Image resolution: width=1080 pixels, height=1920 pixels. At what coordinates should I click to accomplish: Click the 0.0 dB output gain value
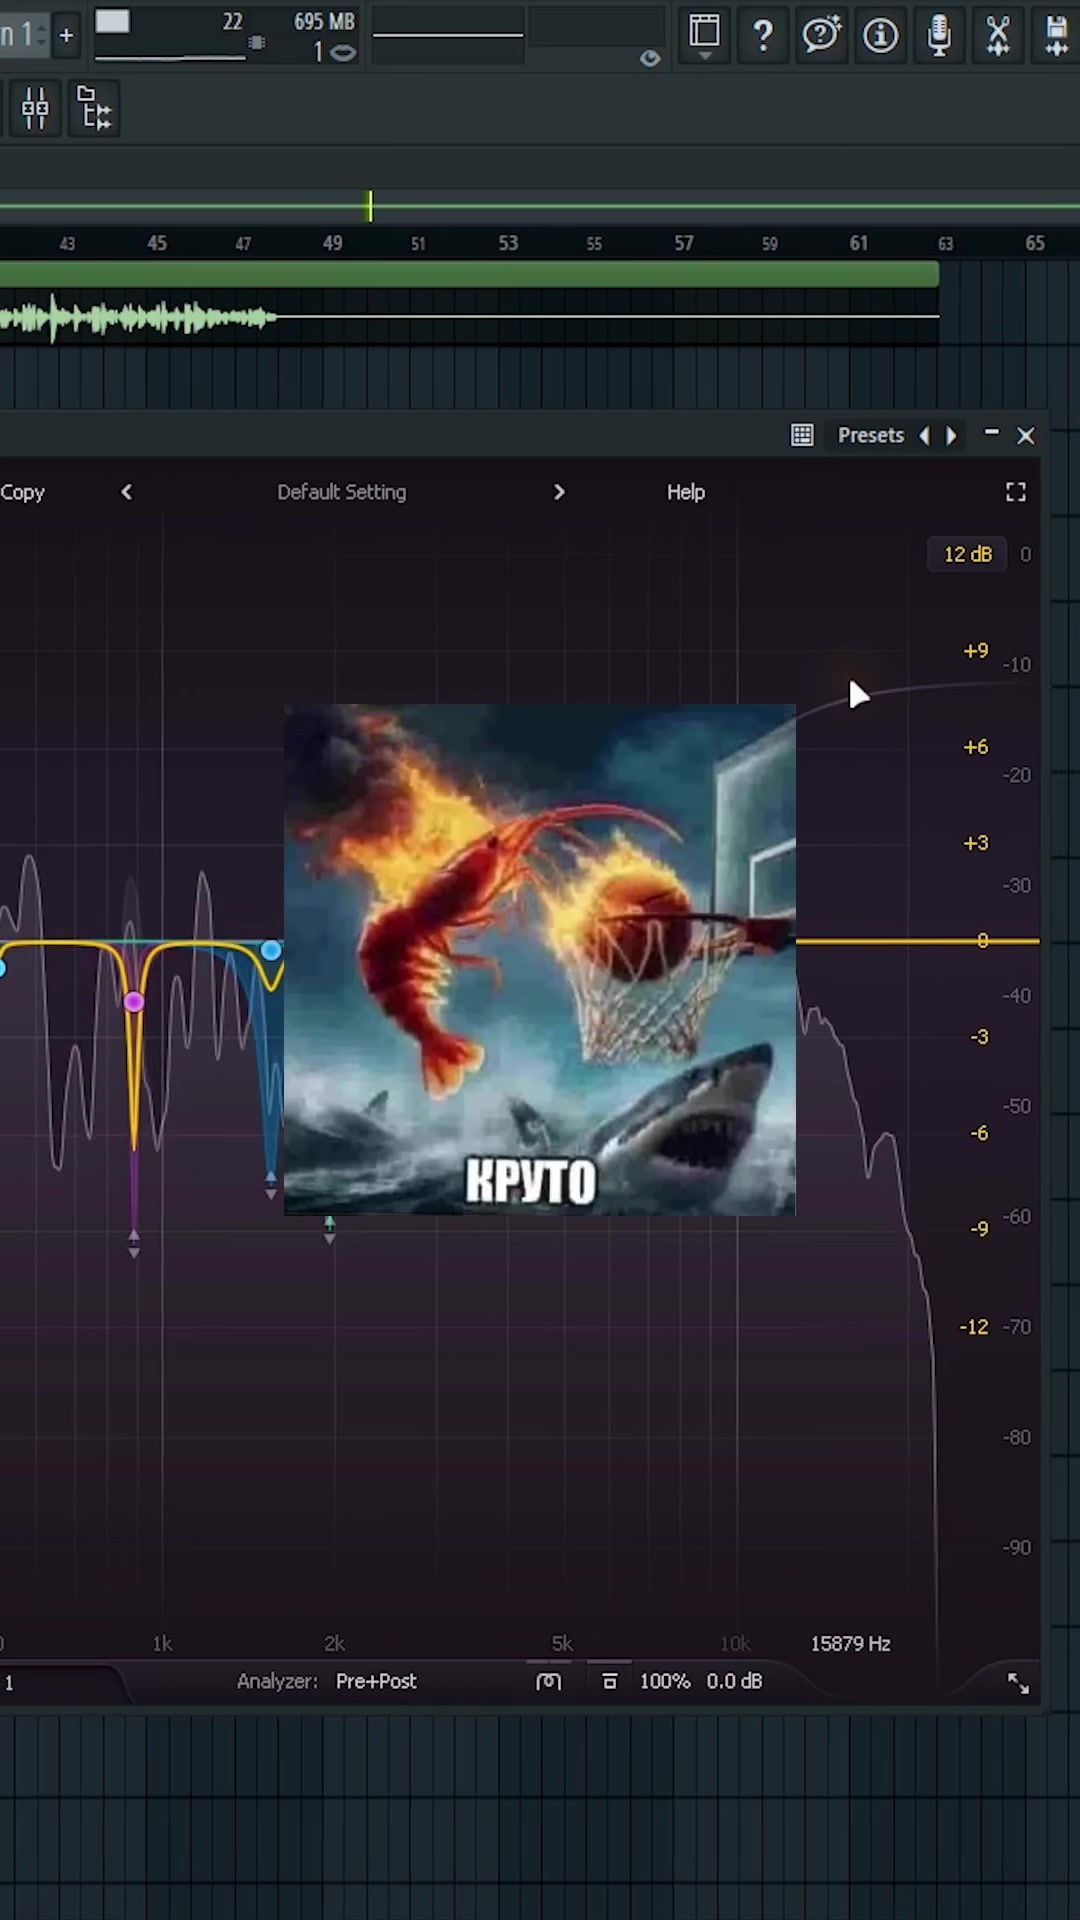[x=734, y=1682]
